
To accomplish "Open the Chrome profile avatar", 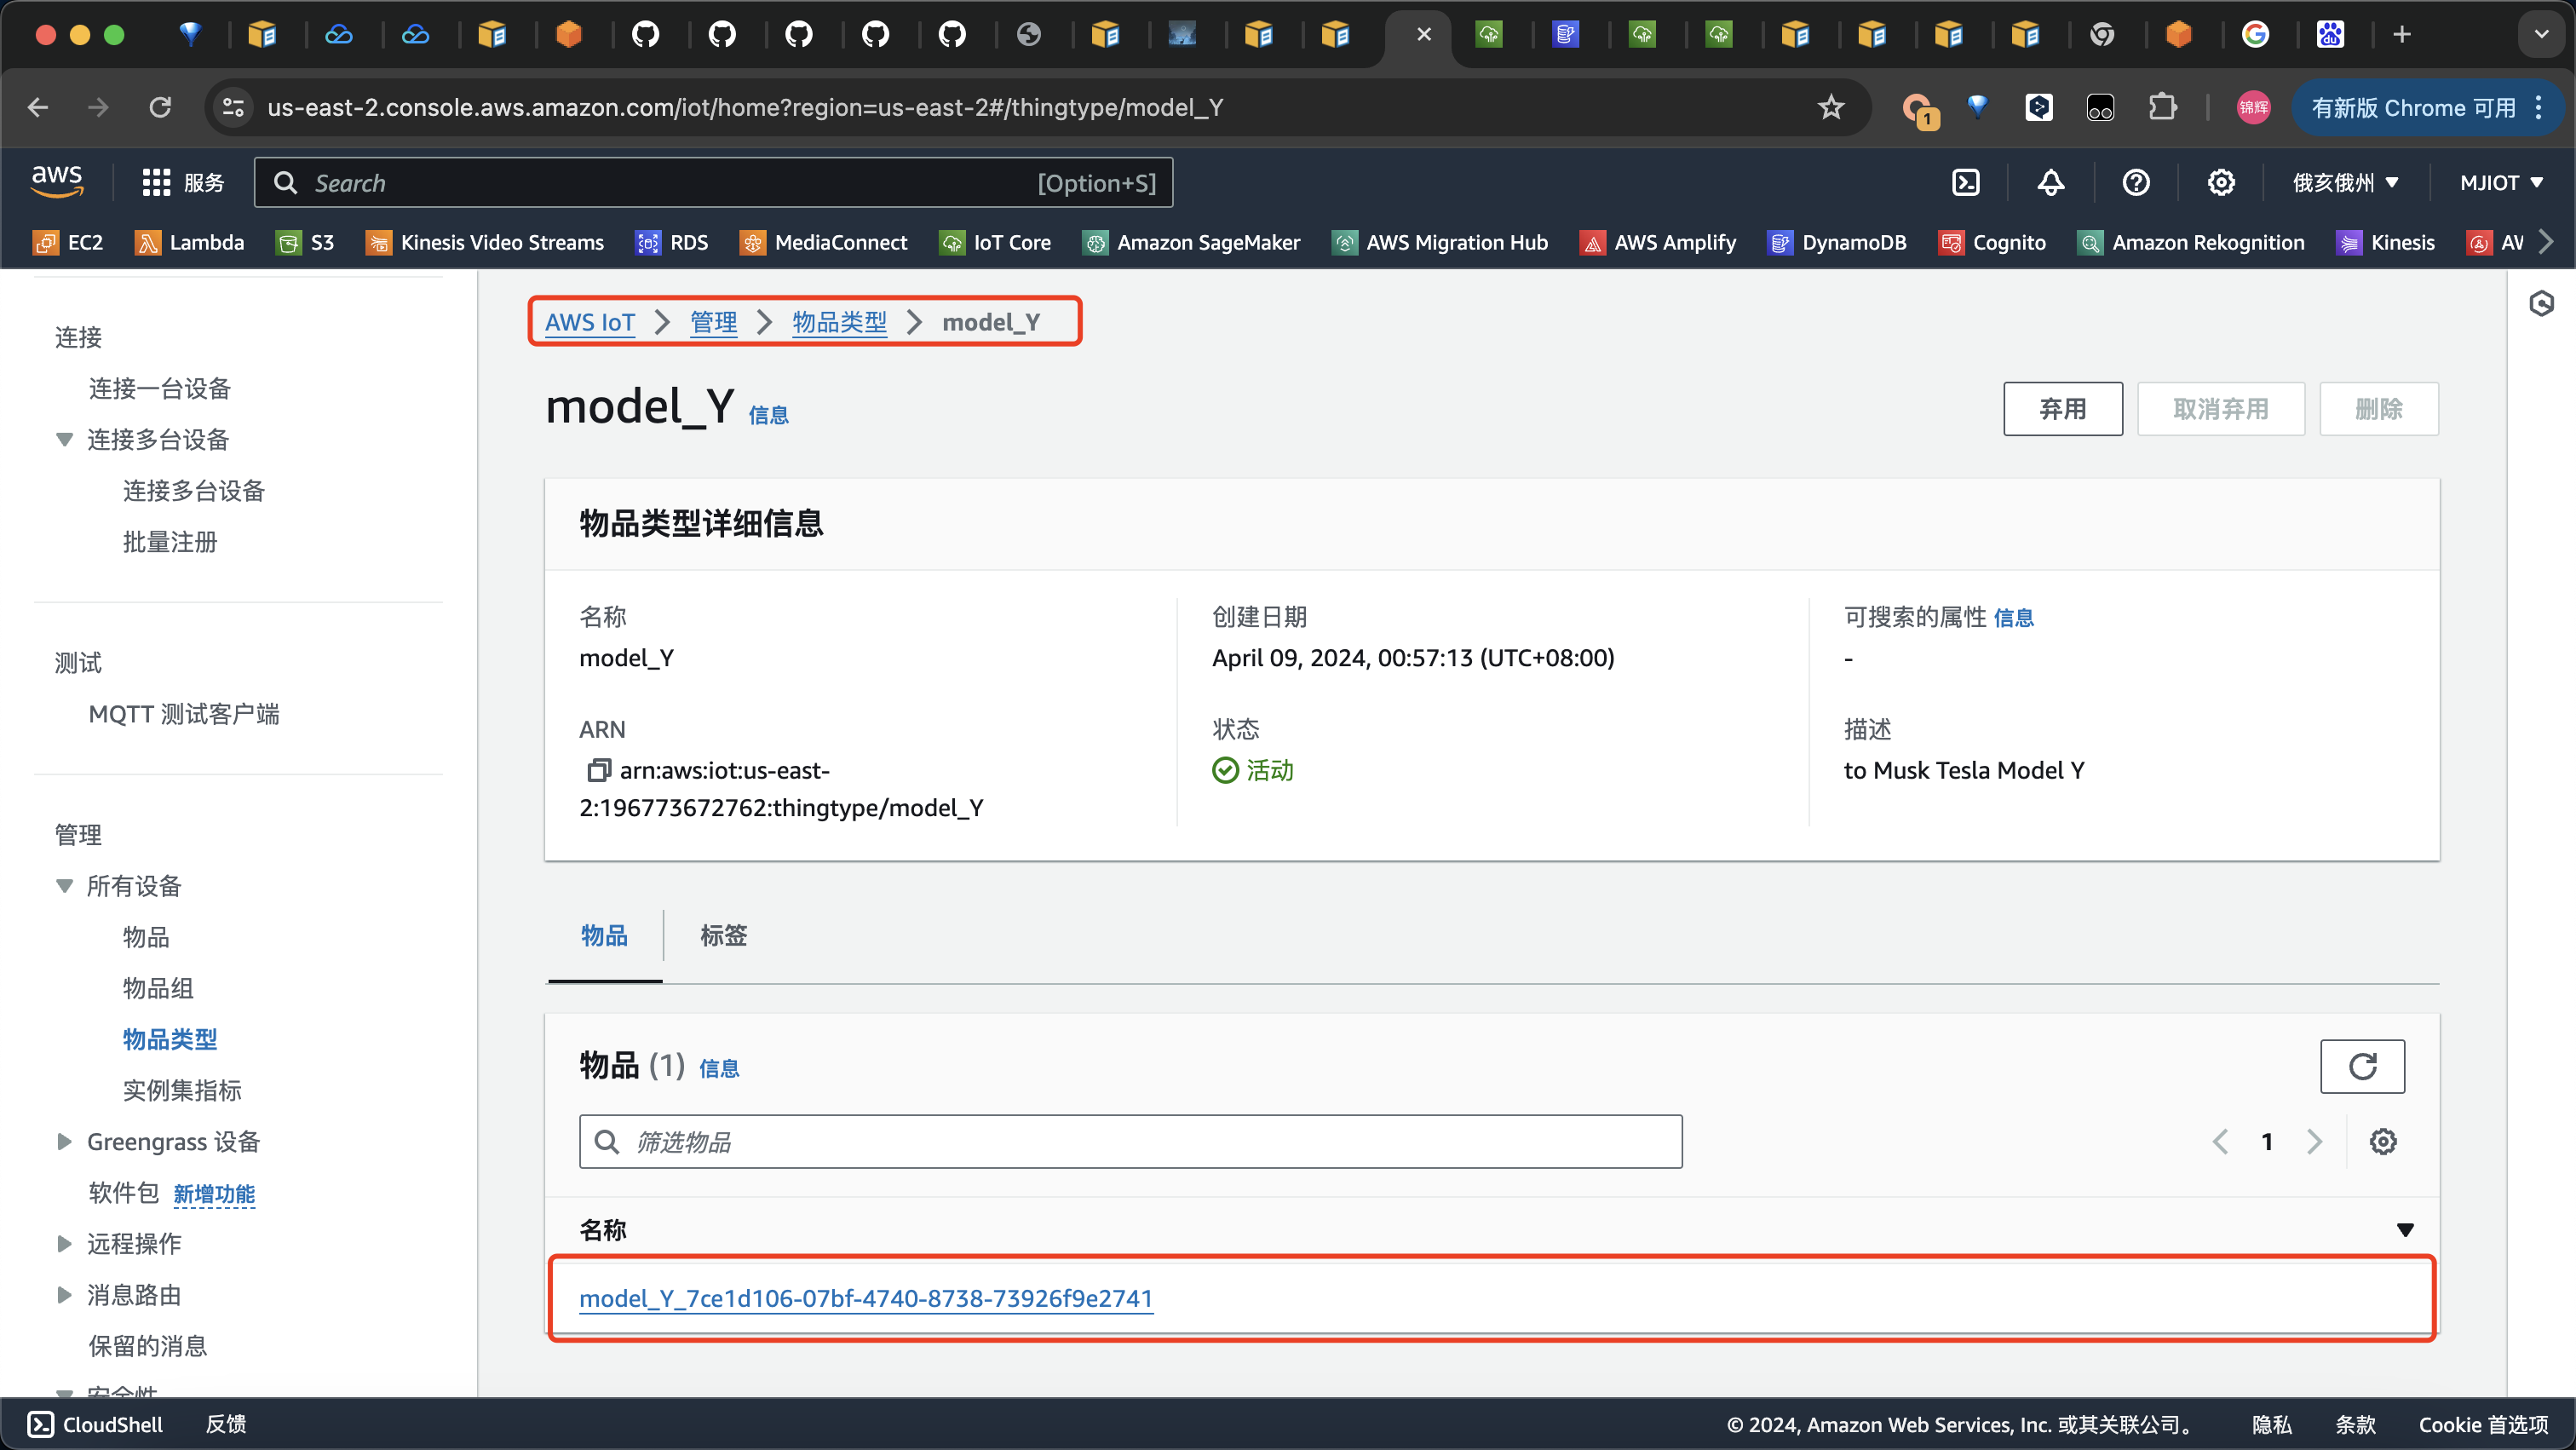I will 2253,107.
